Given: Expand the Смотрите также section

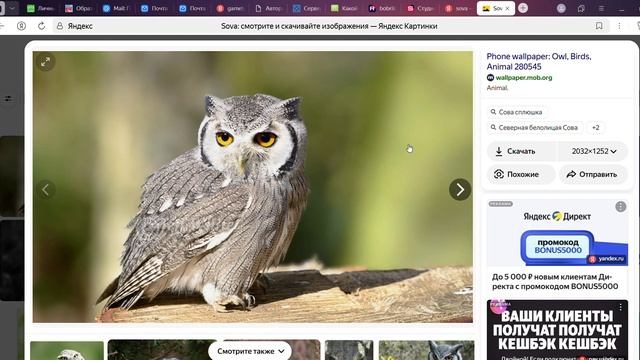Looking at the screenshot, I should (250, 351).
